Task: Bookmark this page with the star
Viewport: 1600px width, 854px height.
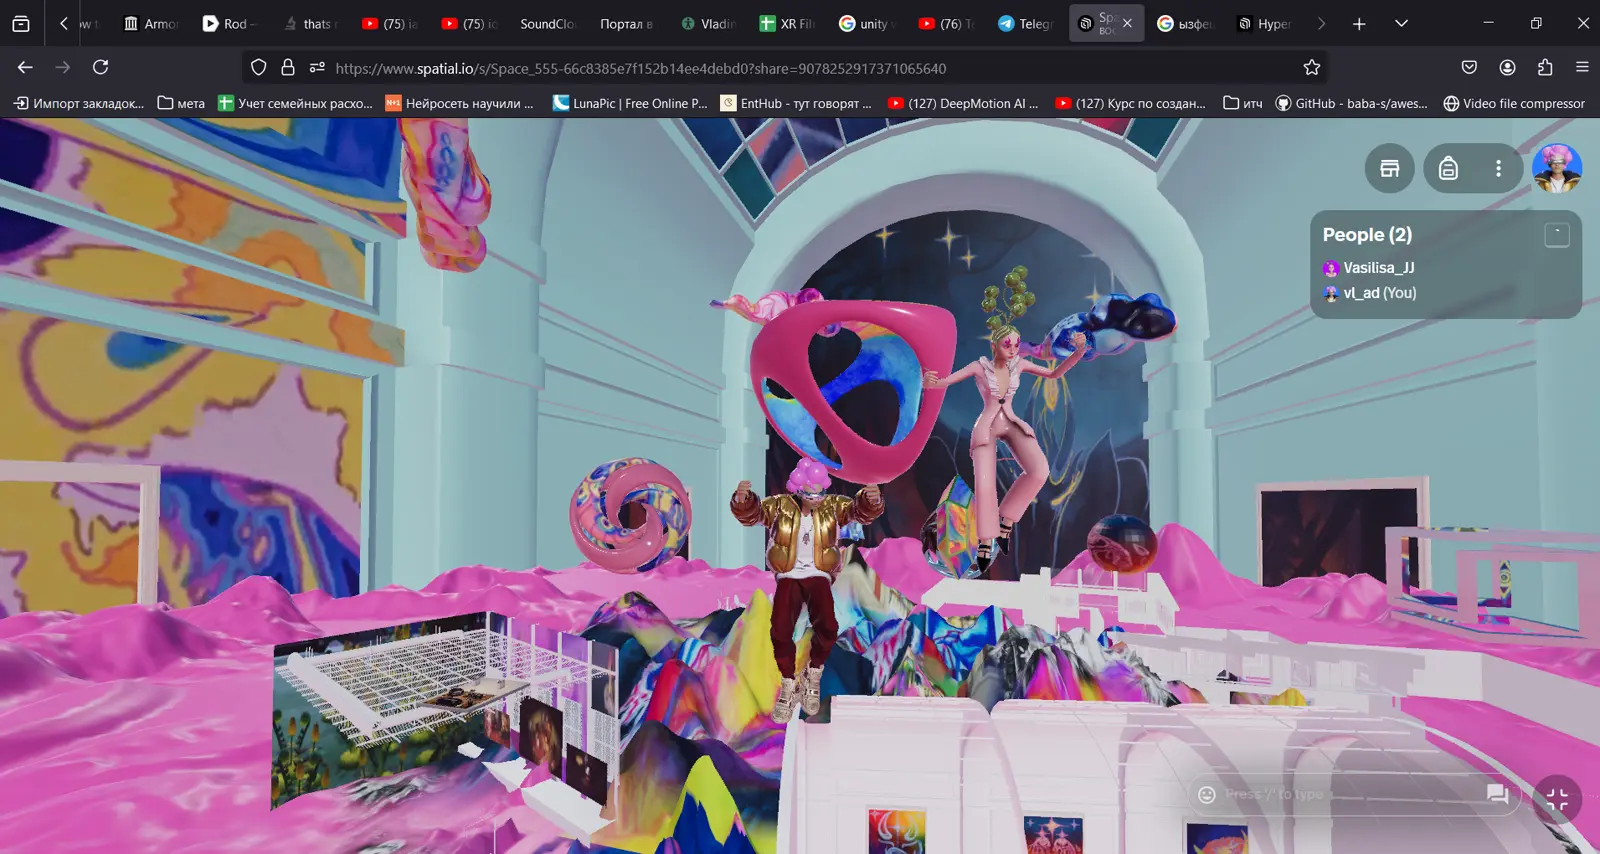Action: point(1312,68)
